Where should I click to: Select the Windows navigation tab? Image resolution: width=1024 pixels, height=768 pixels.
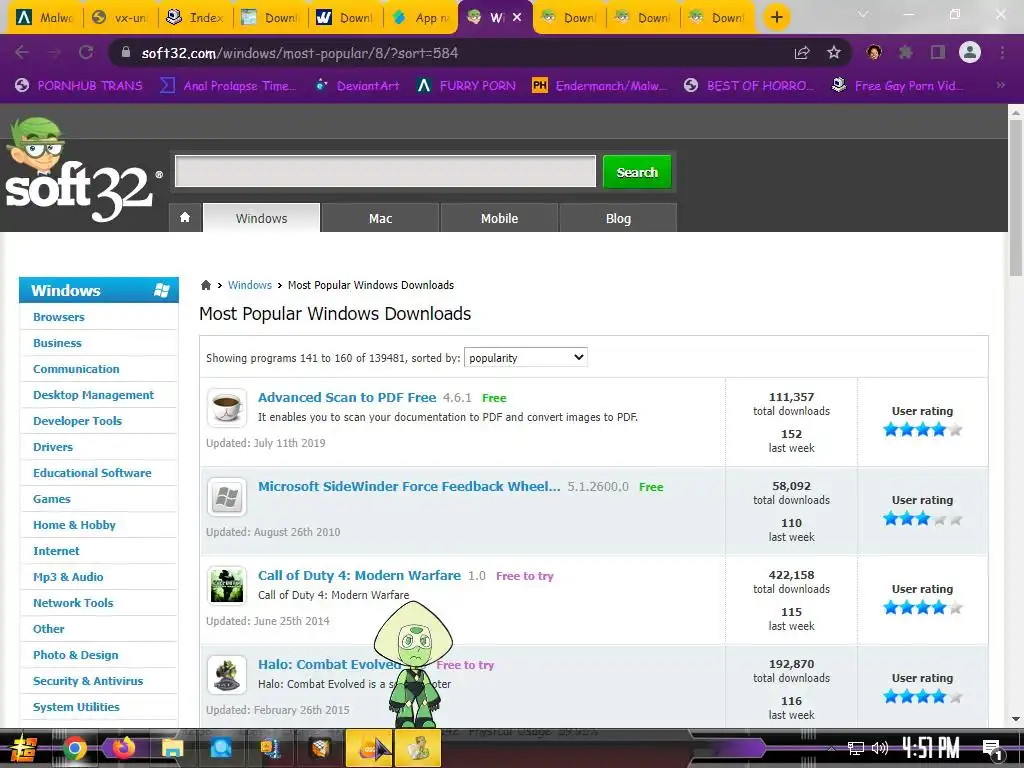(x=261, y=218)
